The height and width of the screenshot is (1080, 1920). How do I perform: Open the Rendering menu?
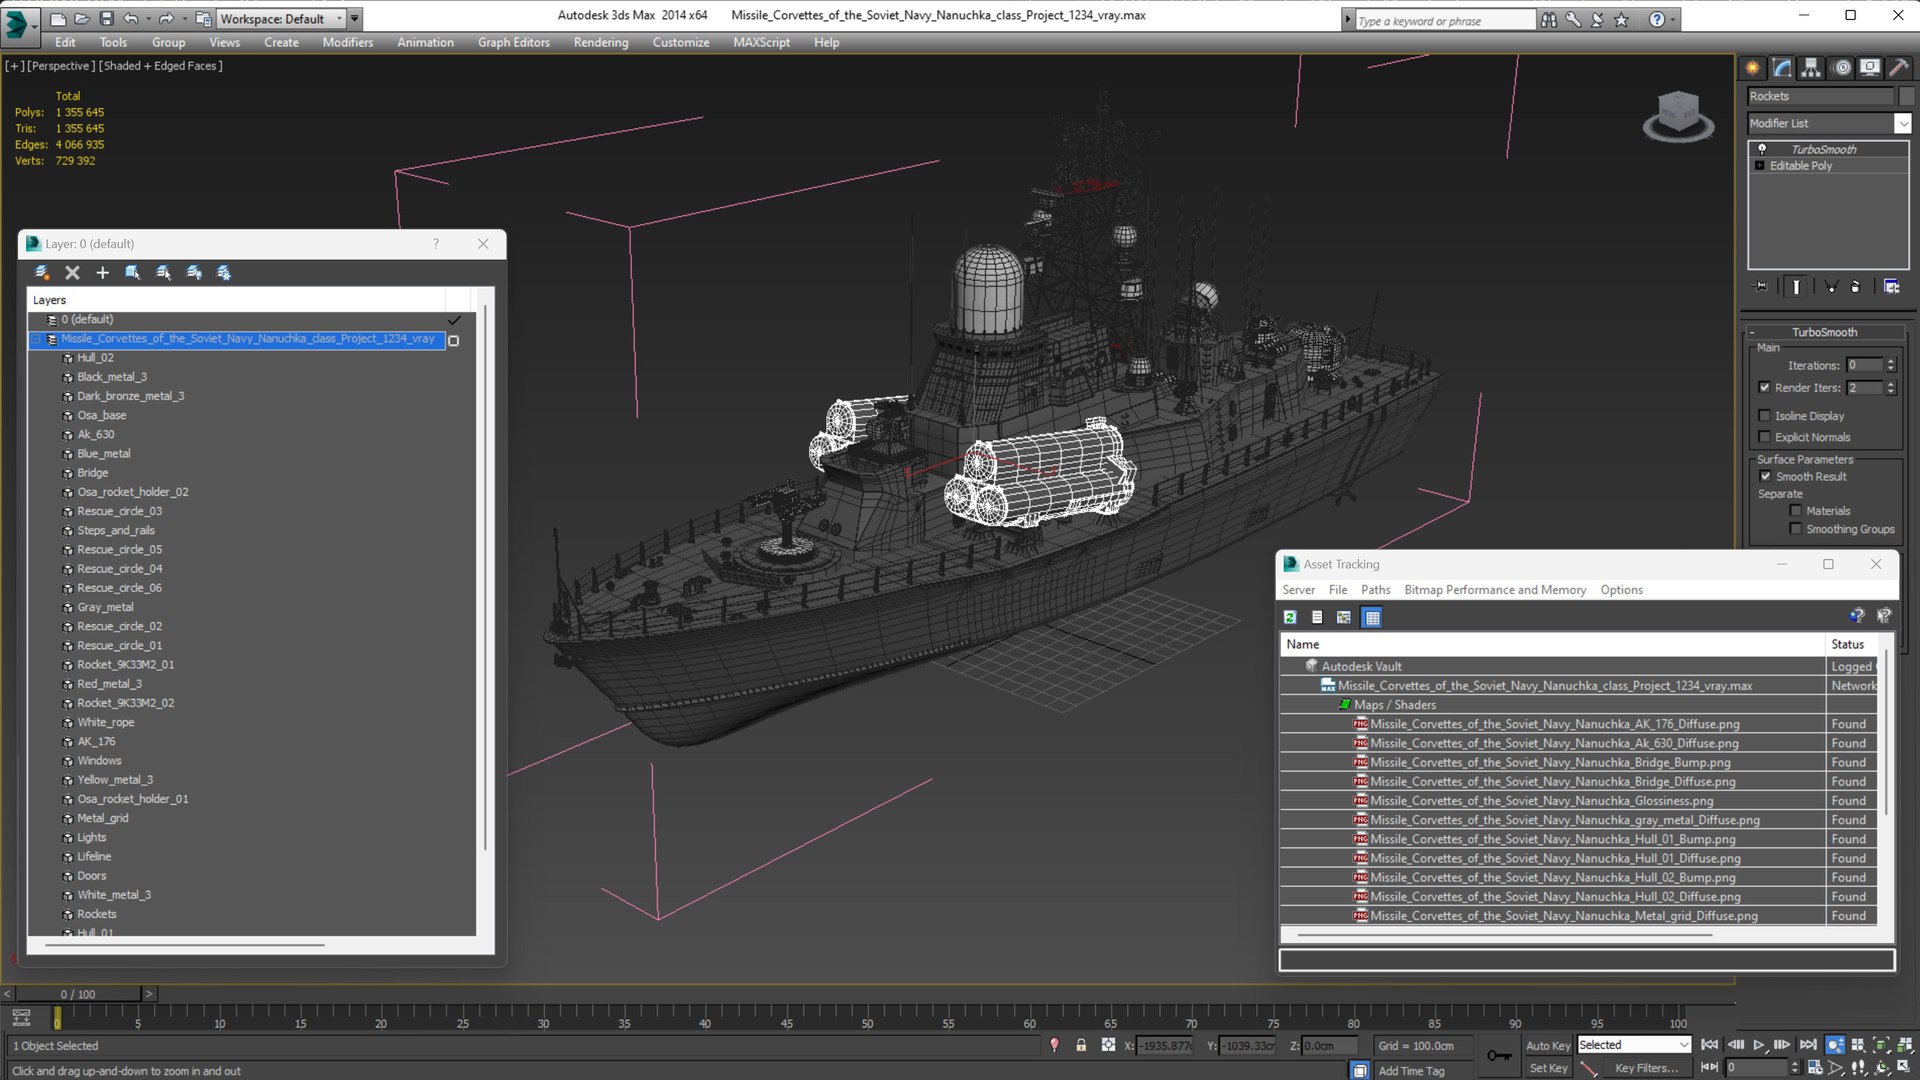[x=600, y=42]
